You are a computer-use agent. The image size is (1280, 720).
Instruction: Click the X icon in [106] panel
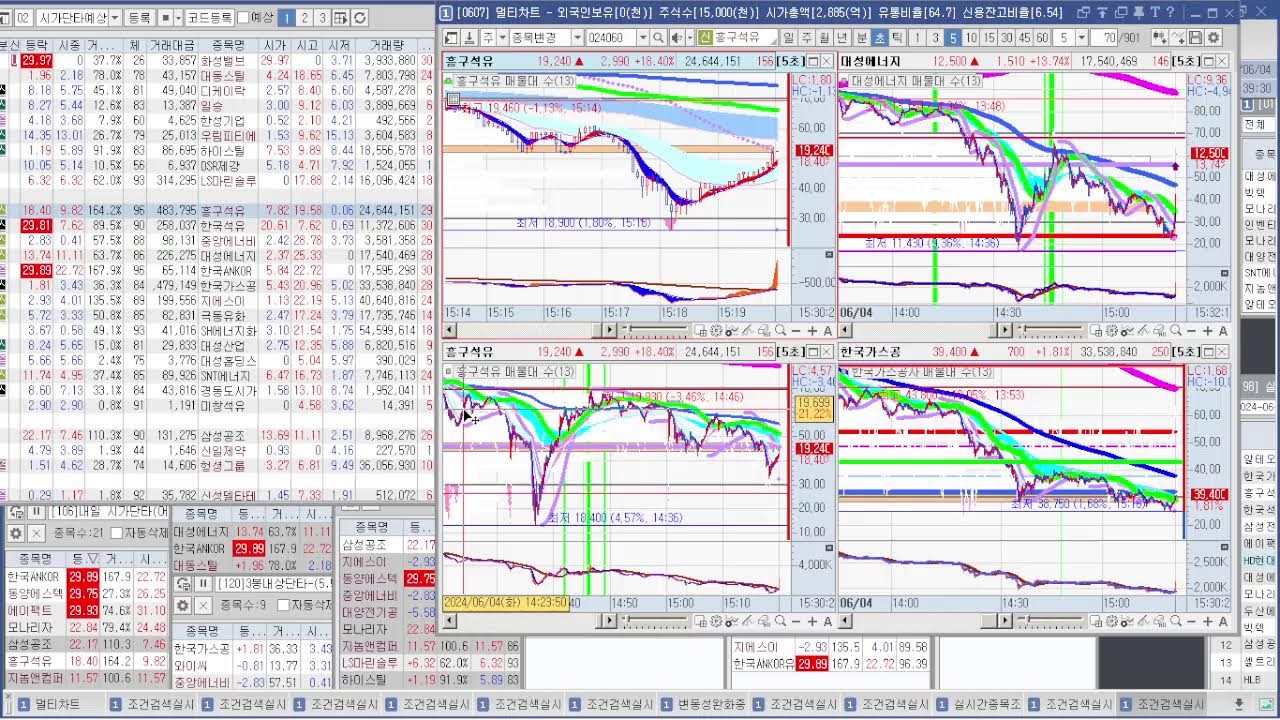click(36, 534)
